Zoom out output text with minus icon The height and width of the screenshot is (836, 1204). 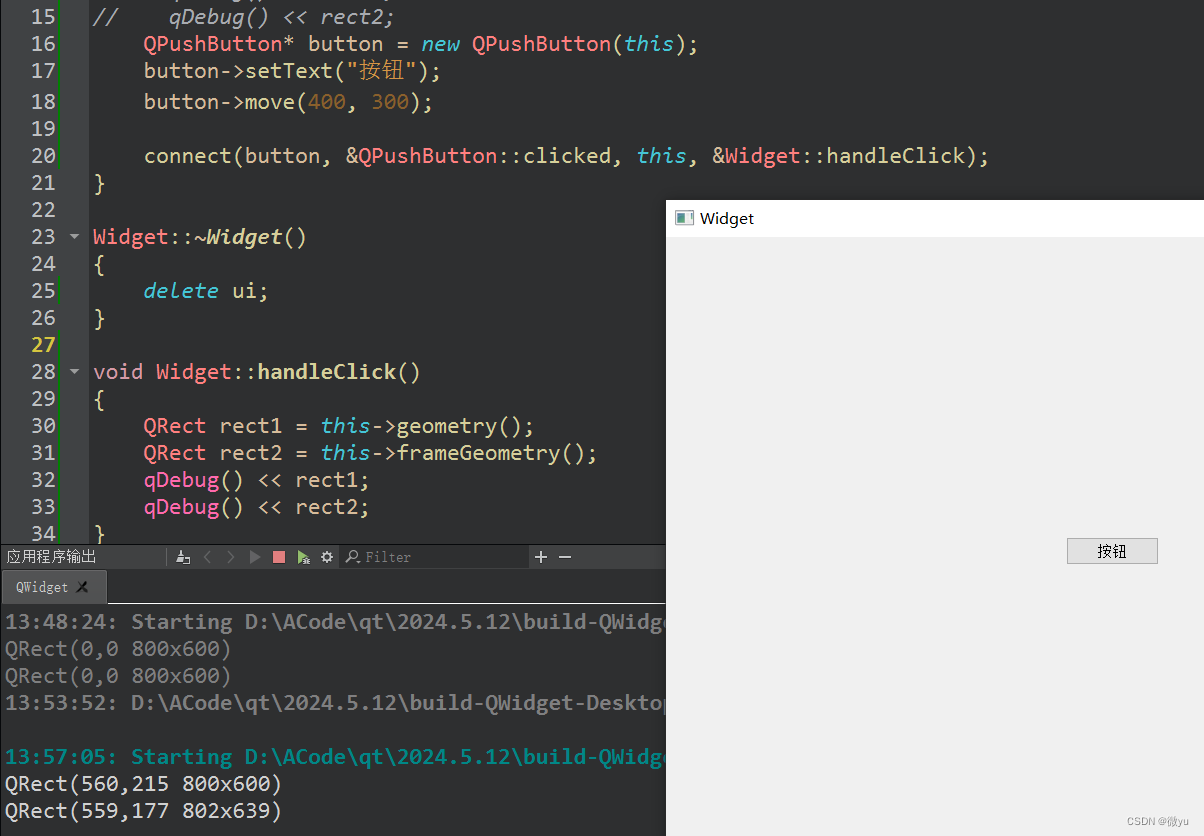pyautogui.click(x=565, y=557)
